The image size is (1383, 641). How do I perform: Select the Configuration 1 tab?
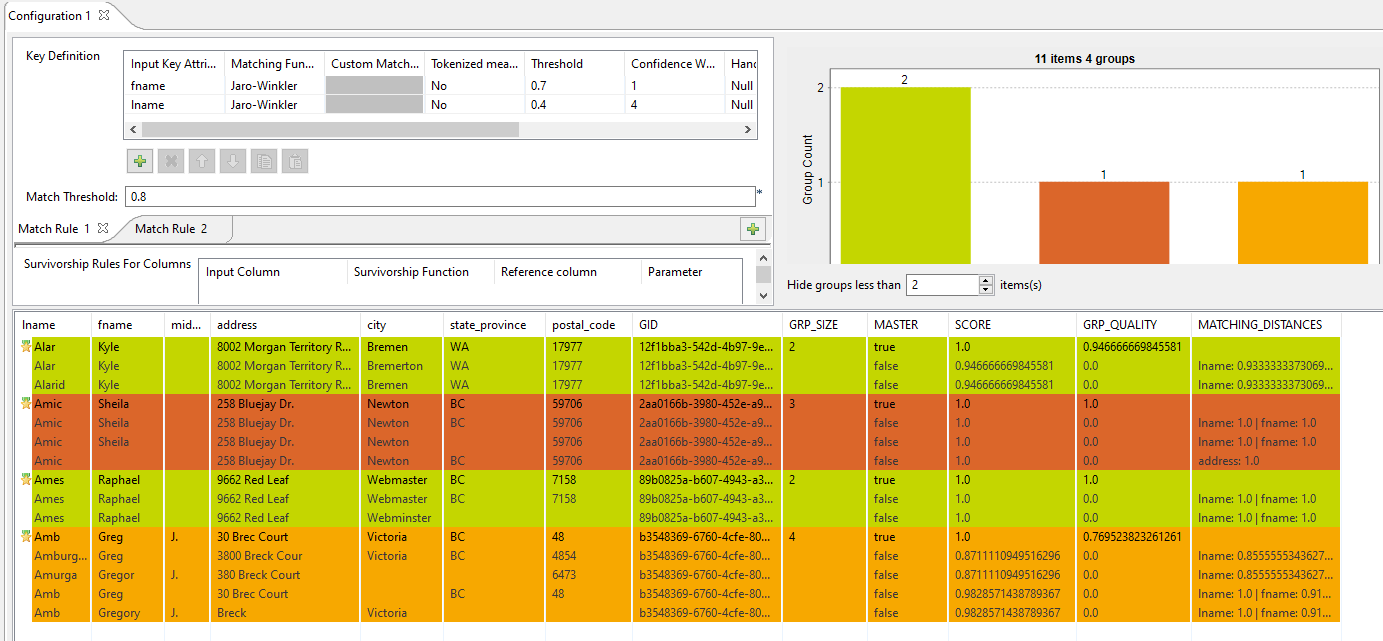(x=45, y=16)
